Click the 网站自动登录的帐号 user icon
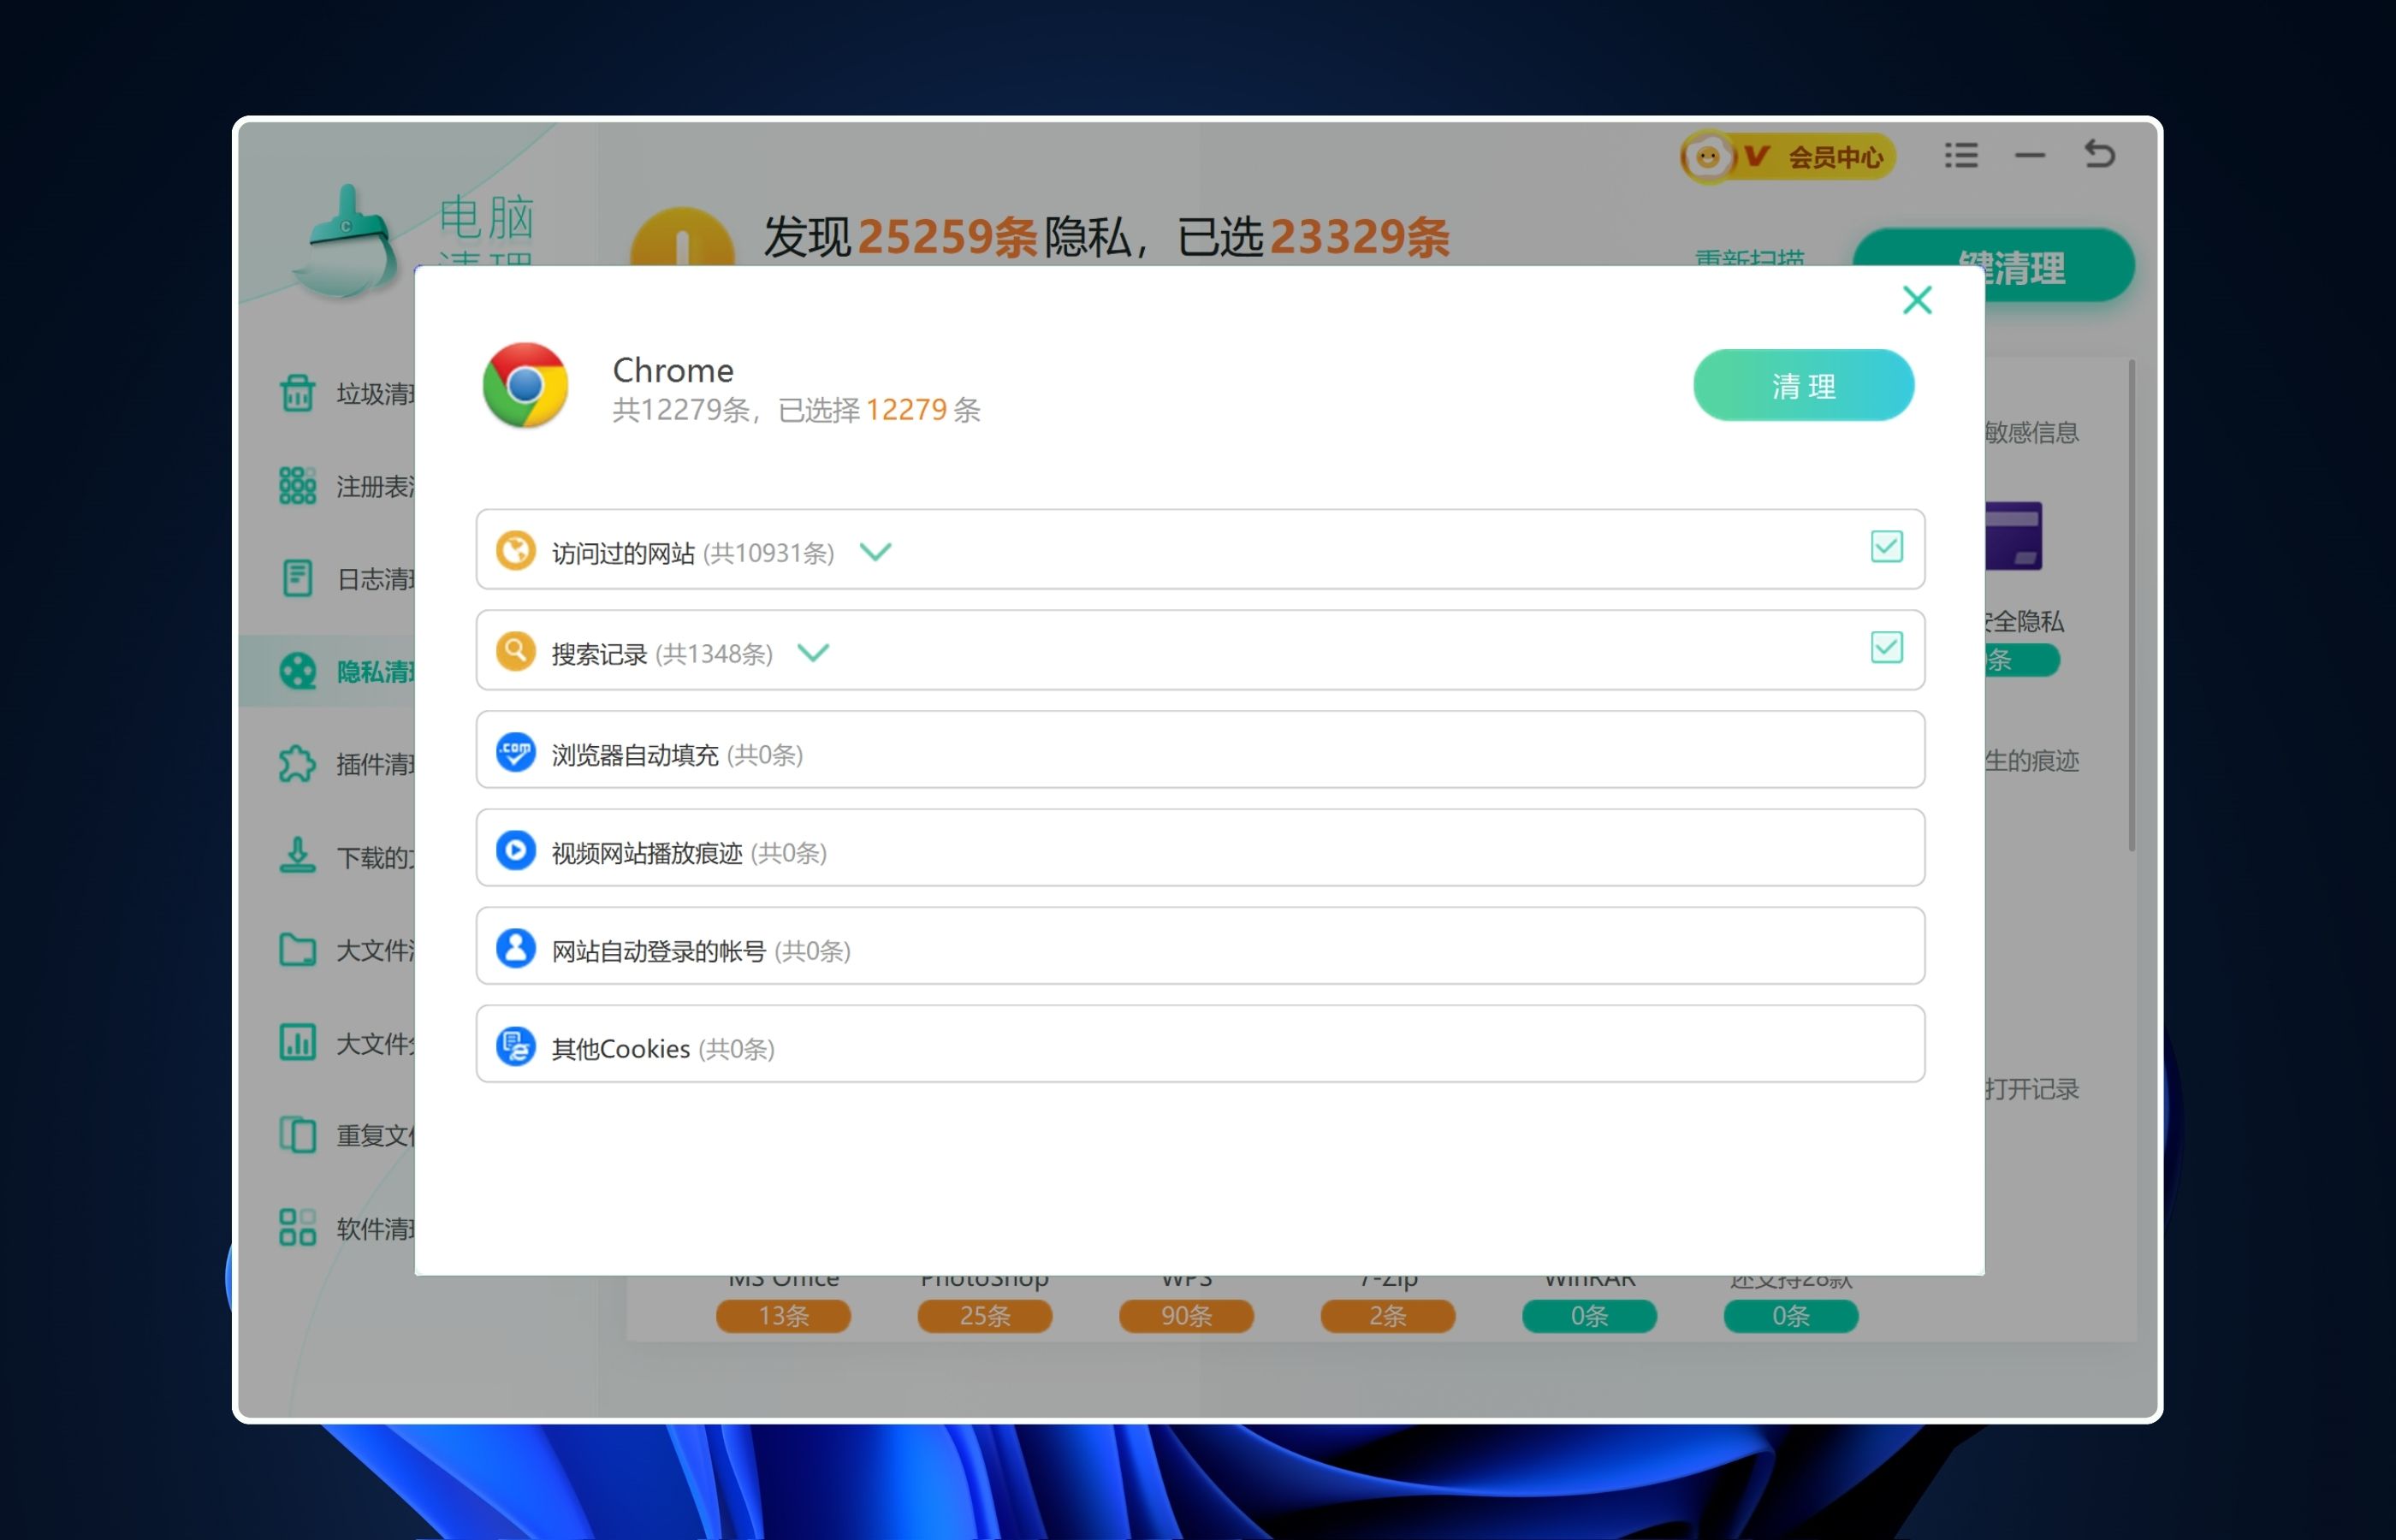Screen dimensions: 2396x1540 point(516,948)
